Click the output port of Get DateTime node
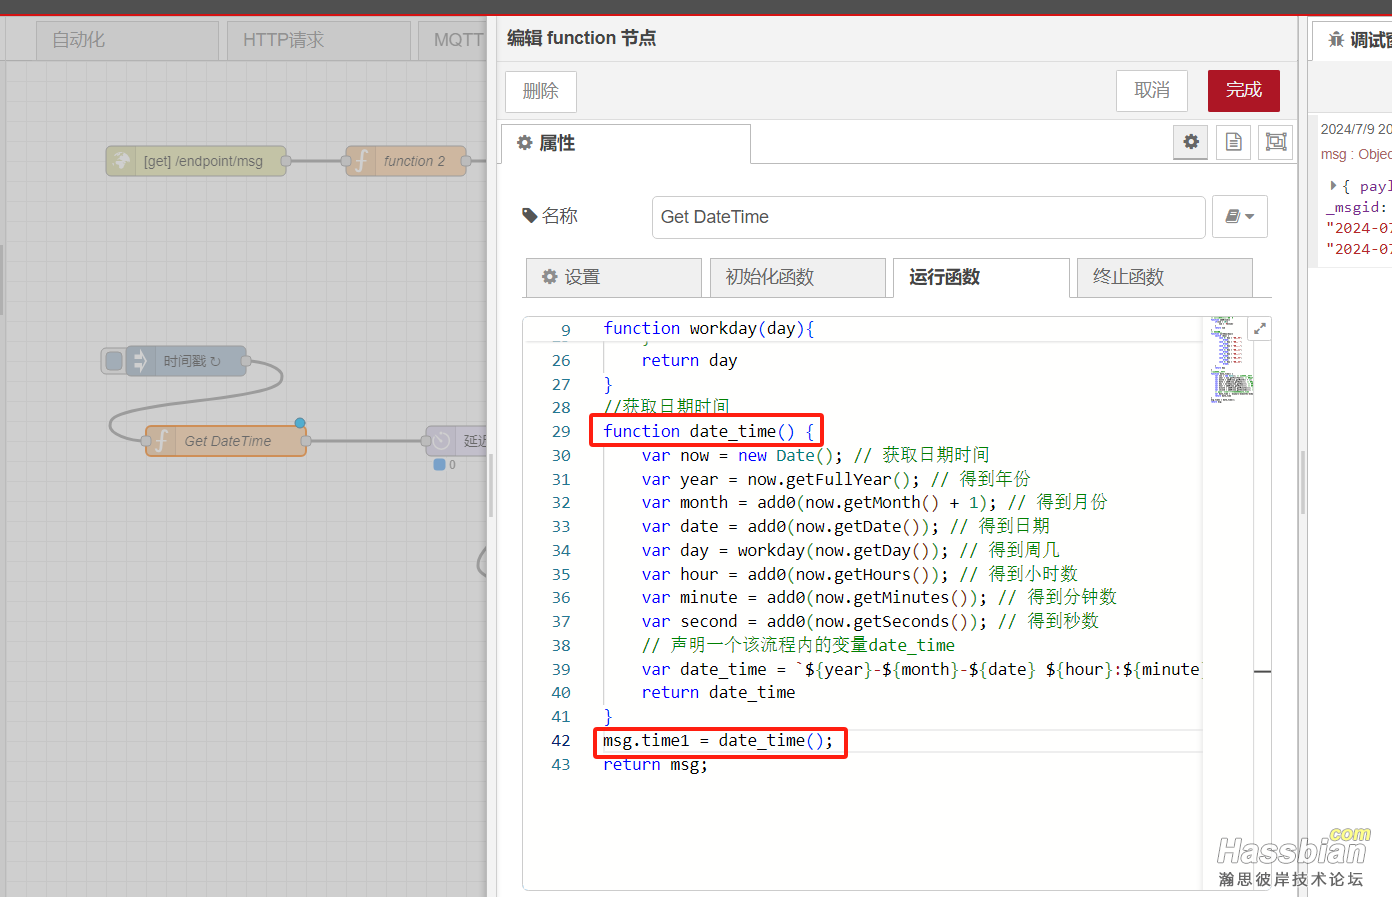The image size is (1392, 897). click(306, 441)
